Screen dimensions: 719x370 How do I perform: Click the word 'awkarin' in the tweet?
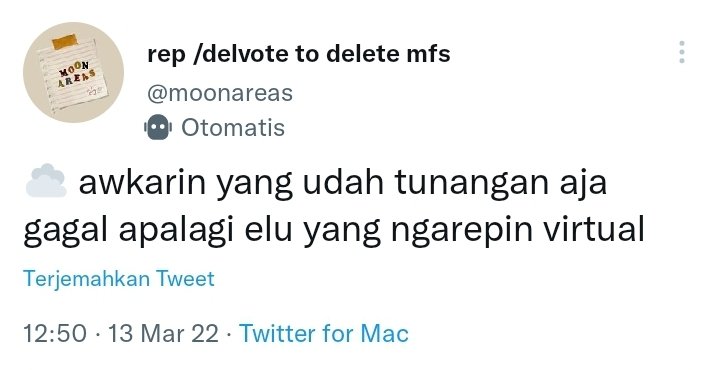[143, 182]
